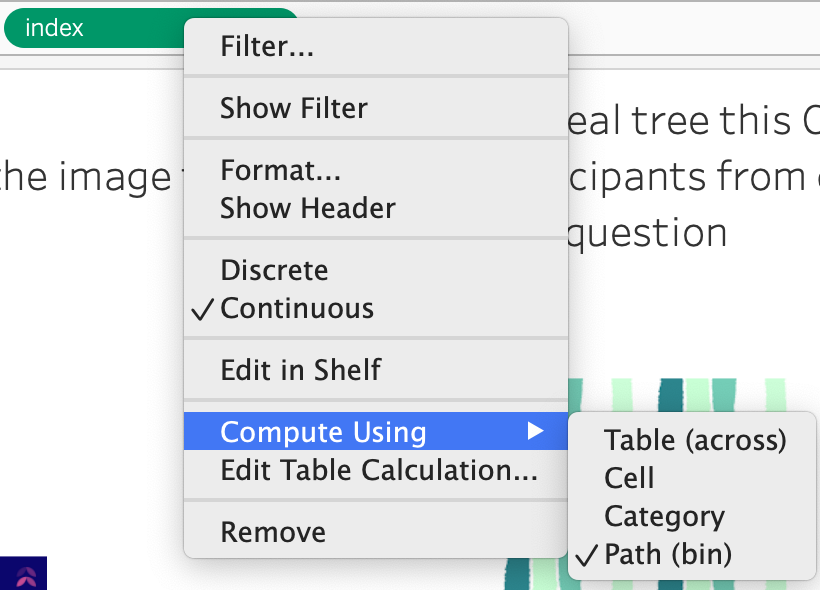Open Edit Table Calculation... dialog
This screenshot has height=590, width=820.
pyautogui.click(x=379, y=470)
